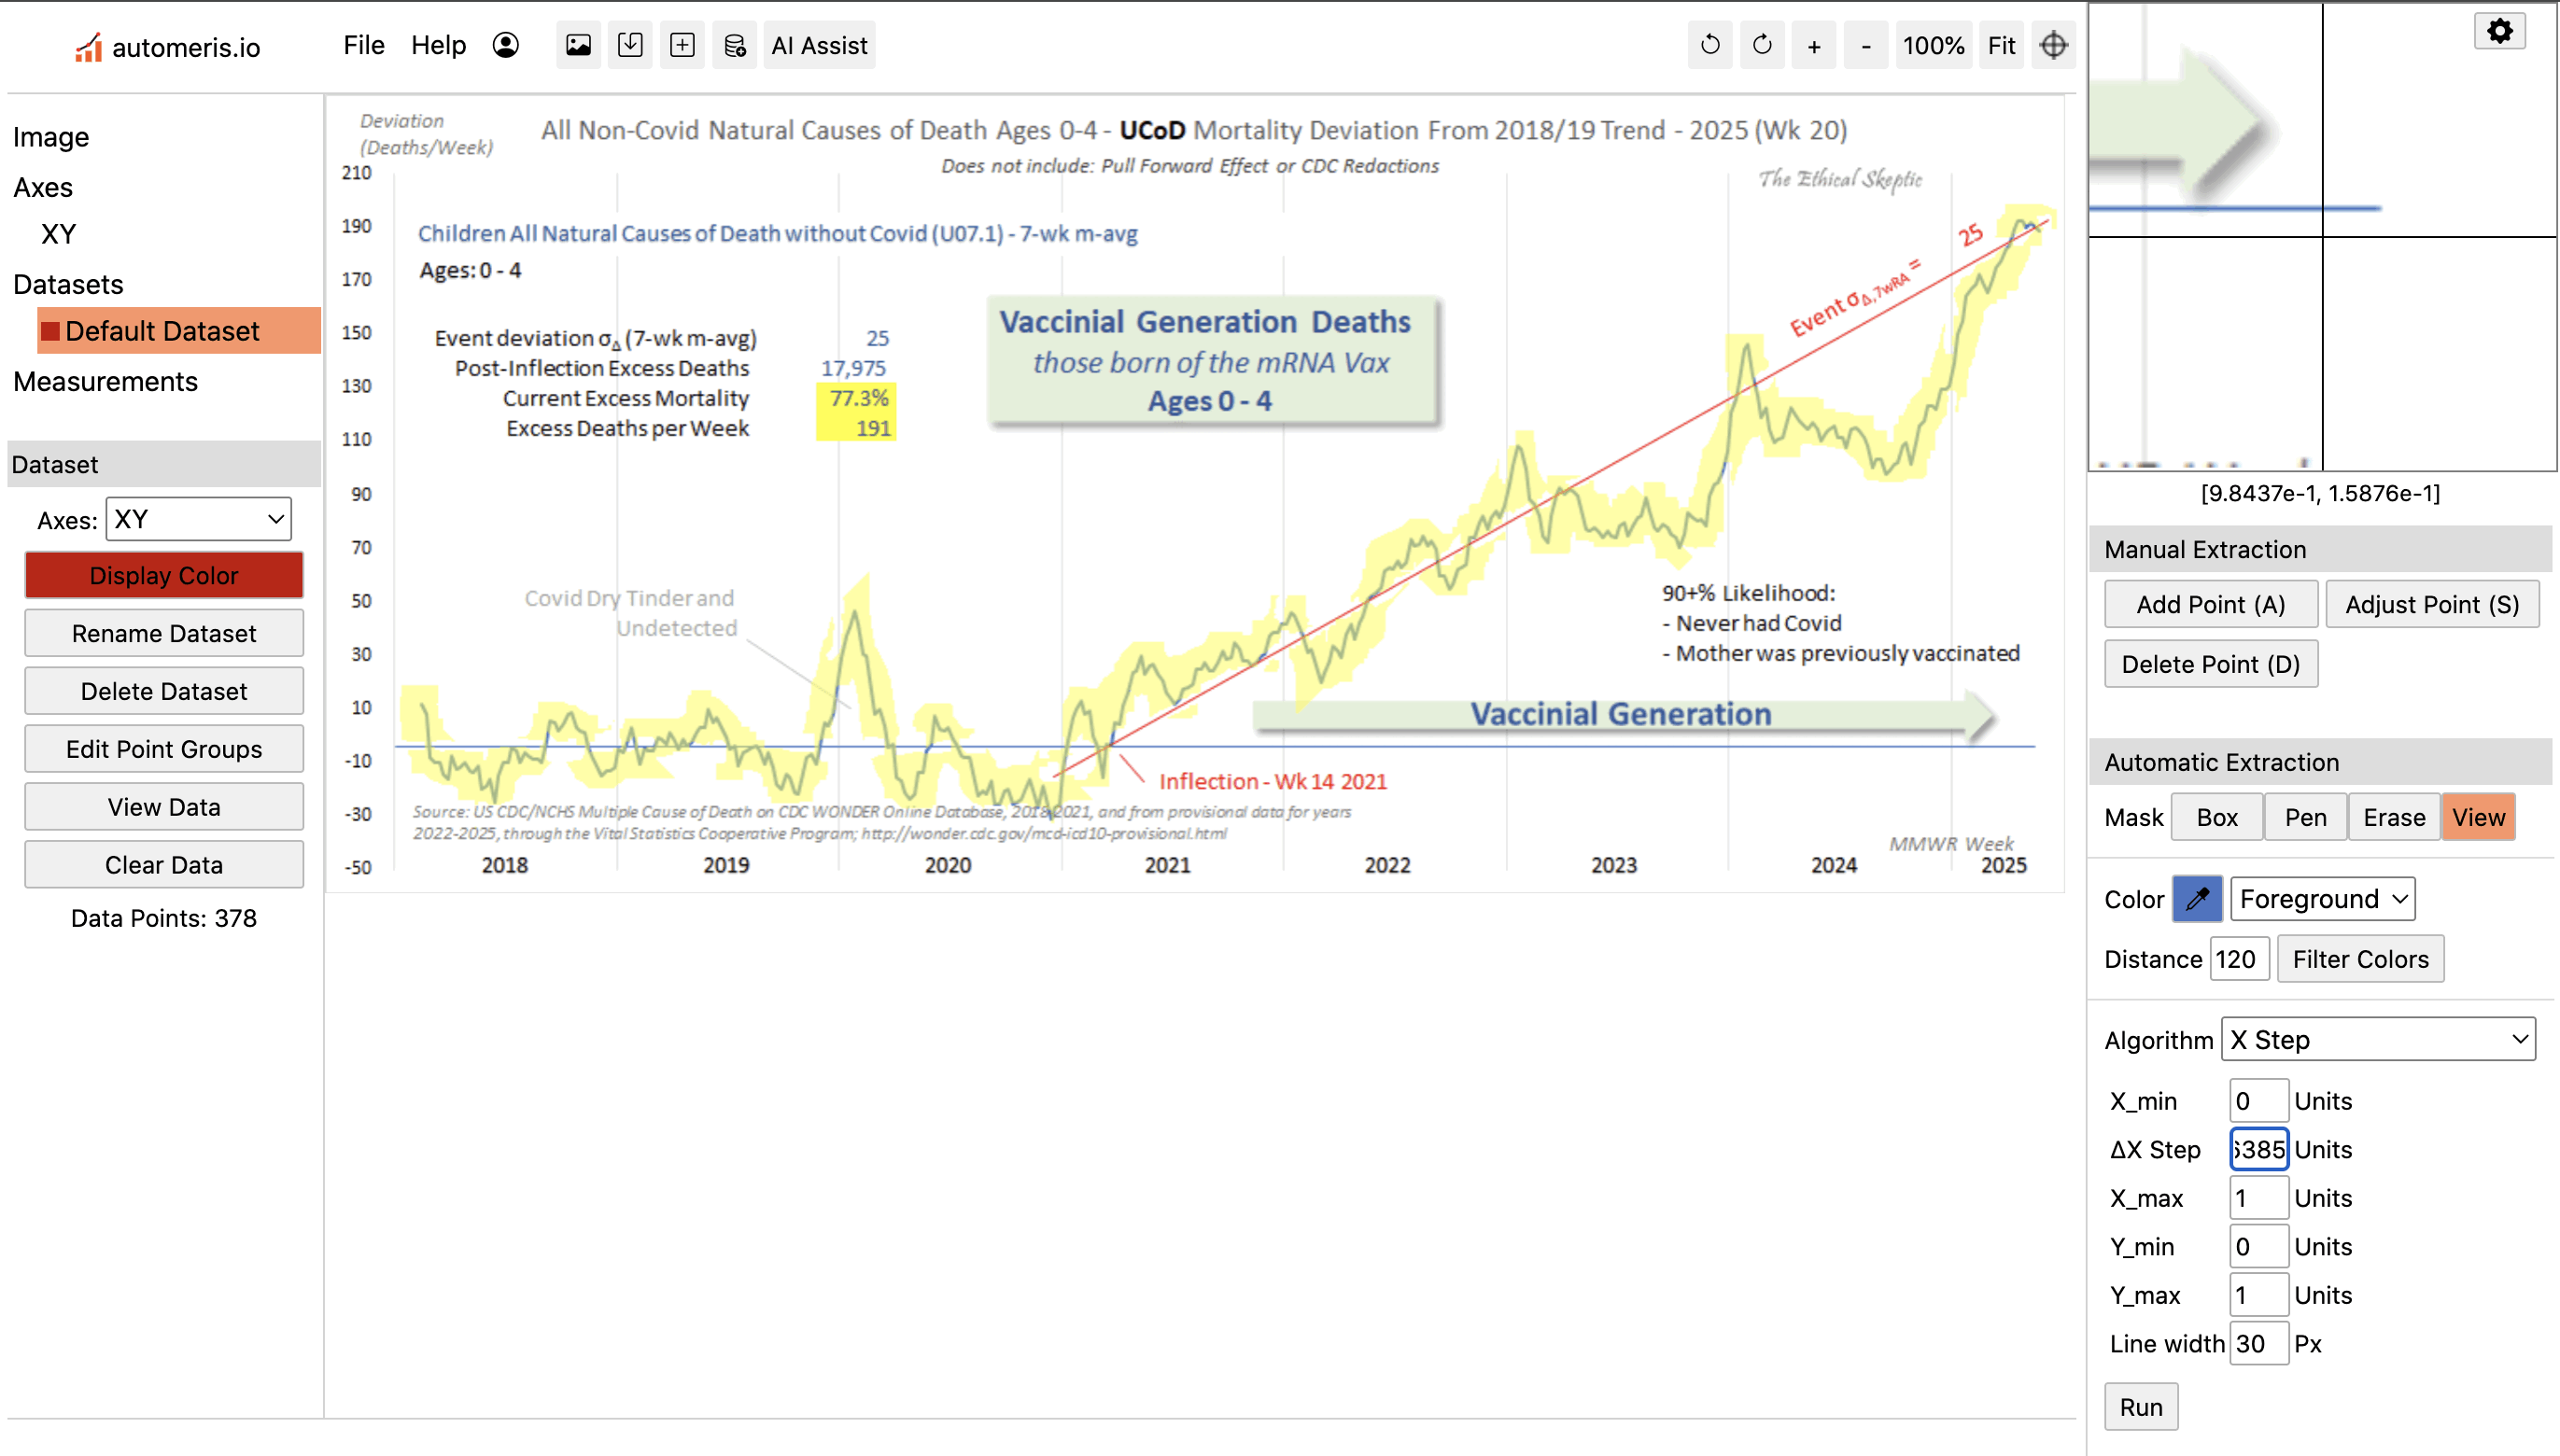
Task: Open zoom panel settings gear
Action: click(x=2499, y=31)
